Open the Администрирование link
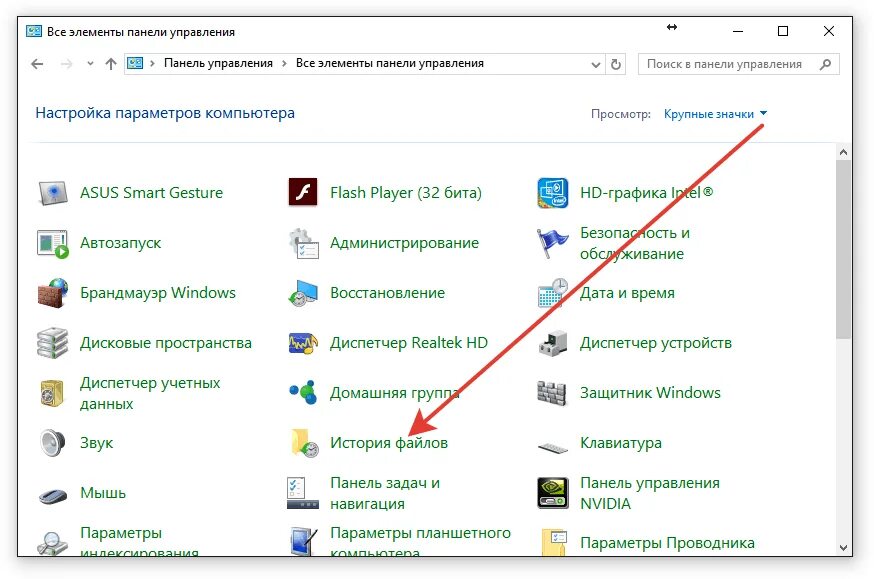Image resolution: width=874 pixels, height=579 pixels. tap(404, 243)
